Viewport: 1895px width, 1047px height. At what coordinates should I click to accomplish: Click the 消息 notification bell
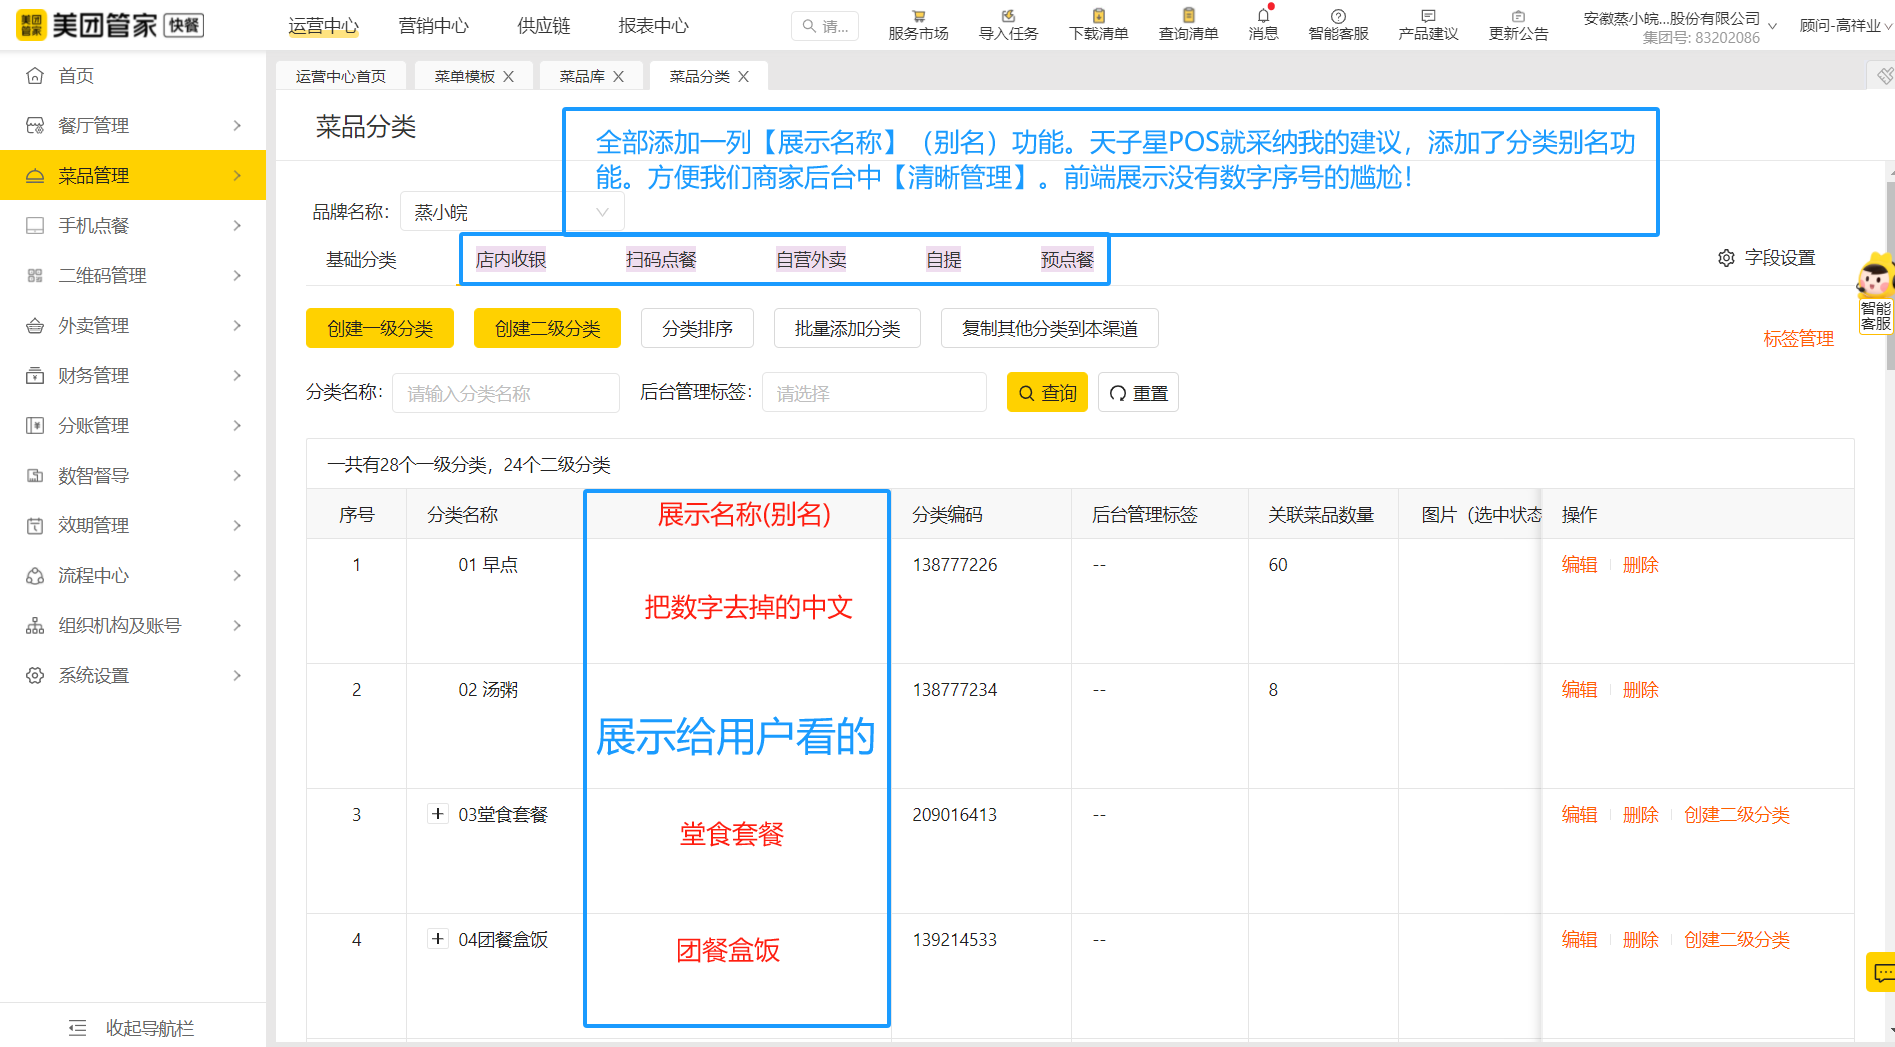coord(1263,16)
